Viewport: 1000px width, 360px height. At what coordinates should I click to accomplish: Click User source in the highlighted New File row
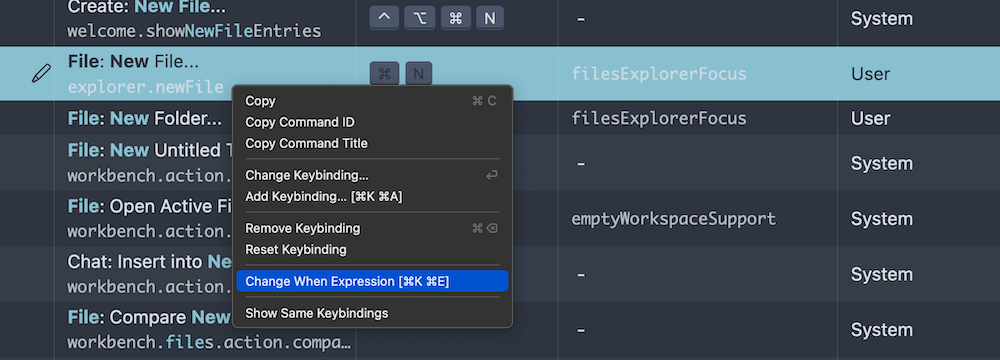coord(871,73)
